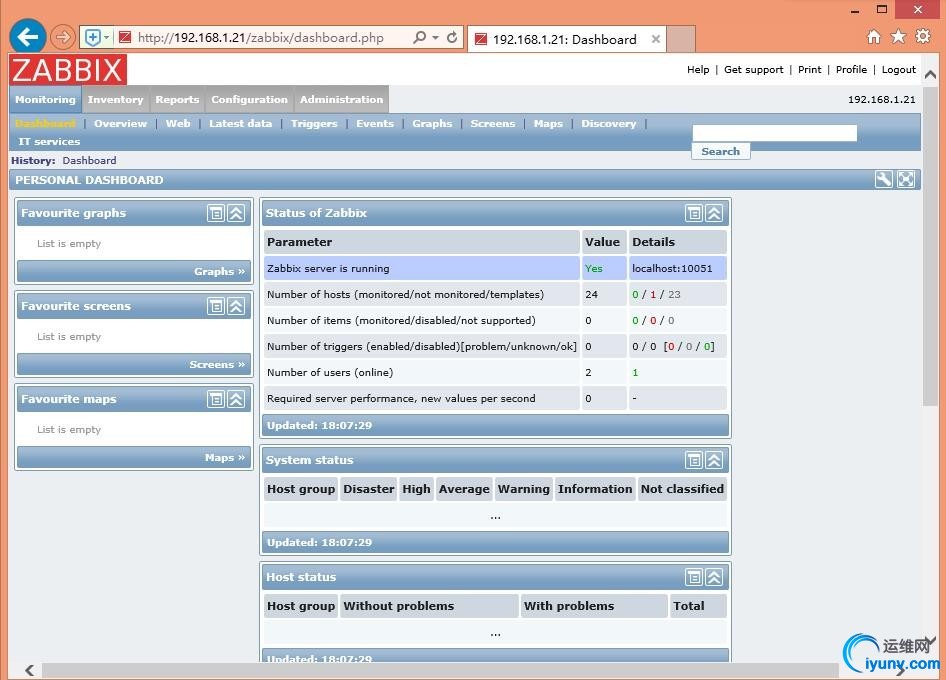946x680 pixels.
Task: Click the compatibility shield icon in address bar
Action: (93, 37)
